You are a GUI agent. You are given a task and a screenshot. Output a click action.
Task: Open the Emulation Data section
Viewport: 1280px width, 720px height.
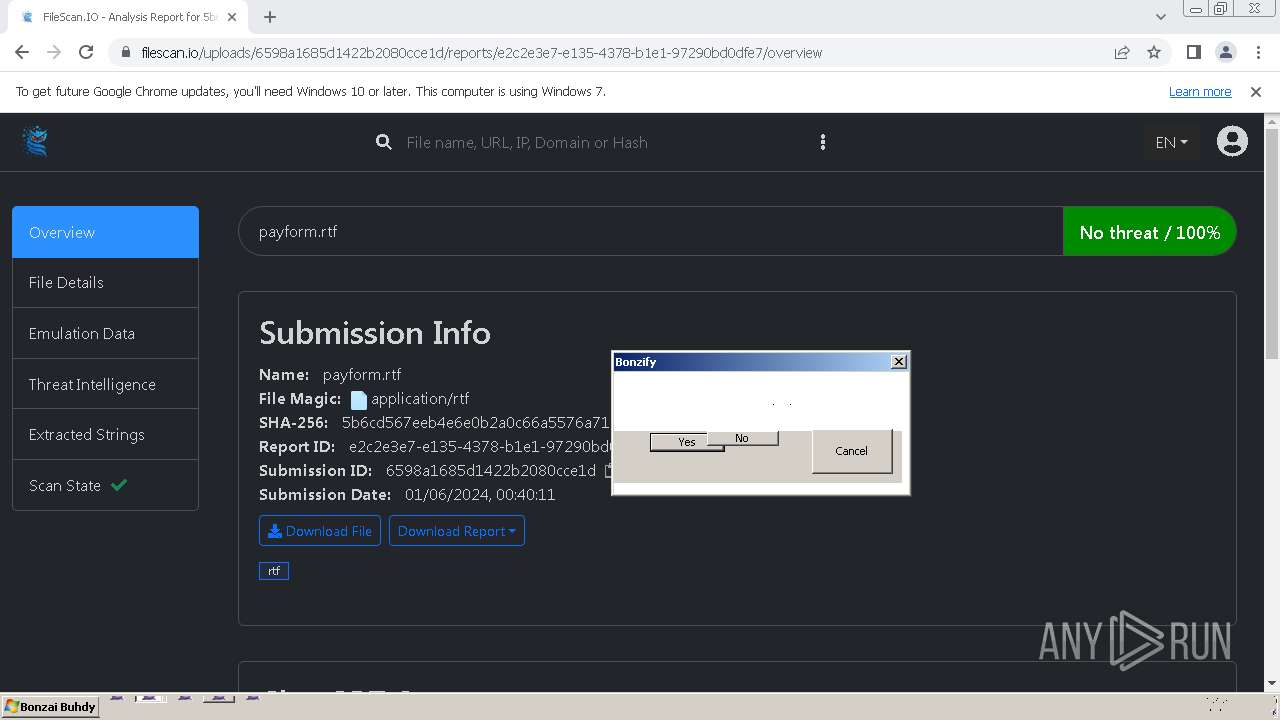105,333
